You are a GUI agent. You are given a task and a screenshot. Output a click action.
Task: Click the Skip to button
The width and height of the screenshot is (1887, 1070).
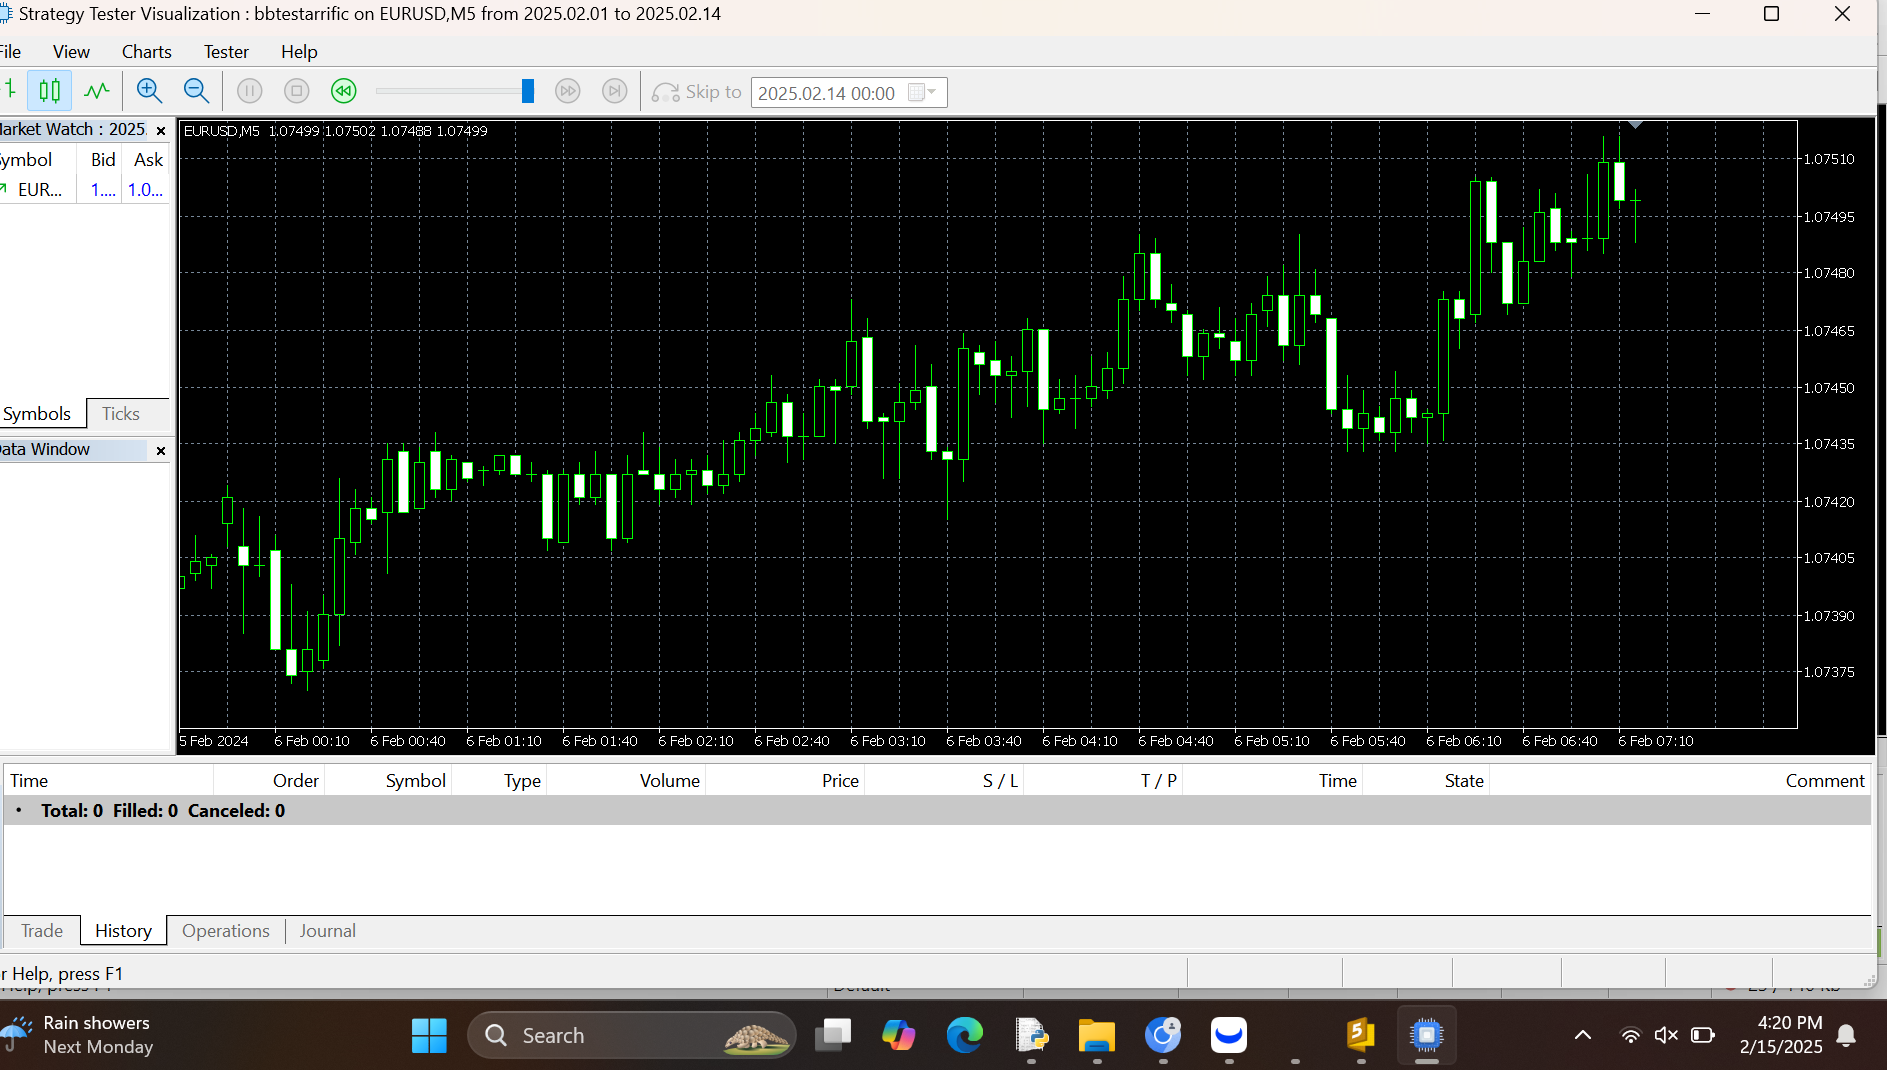click(x=697, y=92)
